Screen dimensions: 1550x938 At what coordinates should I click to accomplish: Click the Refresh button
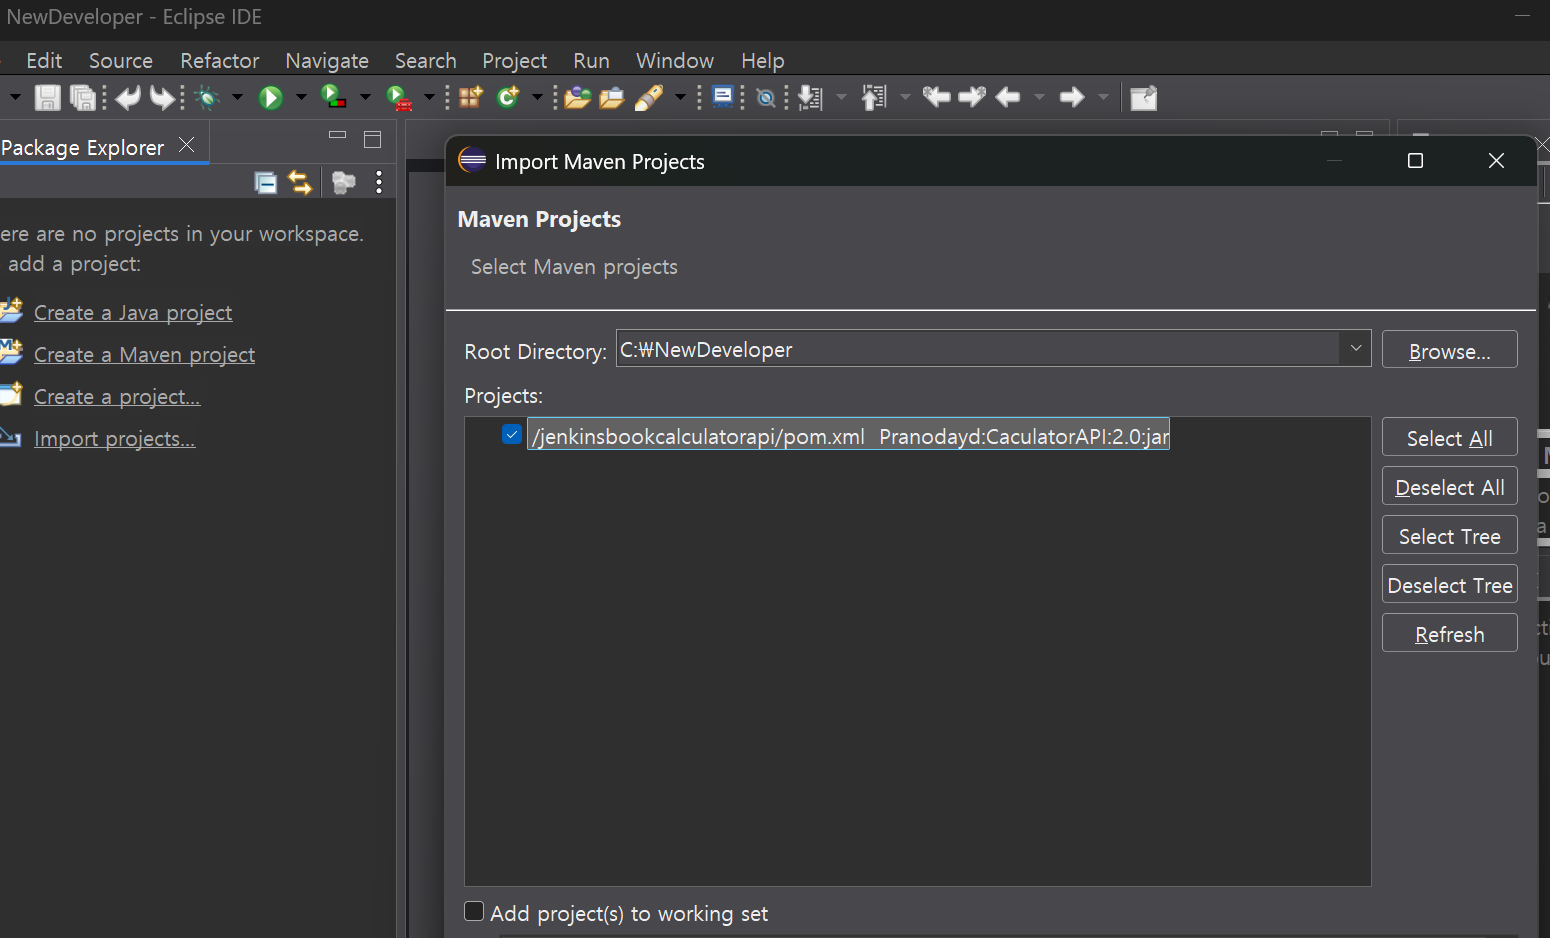point(1449,634)
